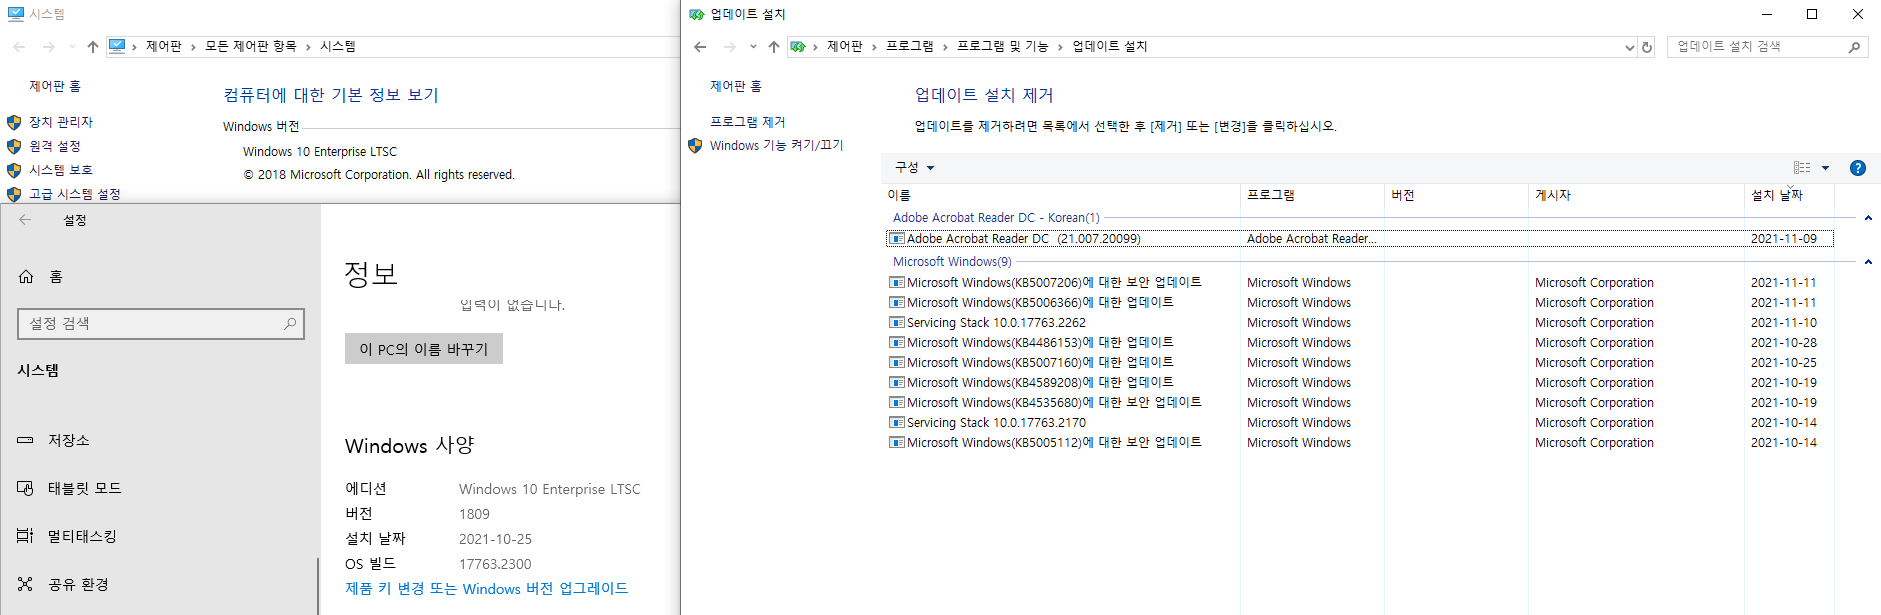
Task: Go forward in Installed Updates window
Action: tap(730, 47)
